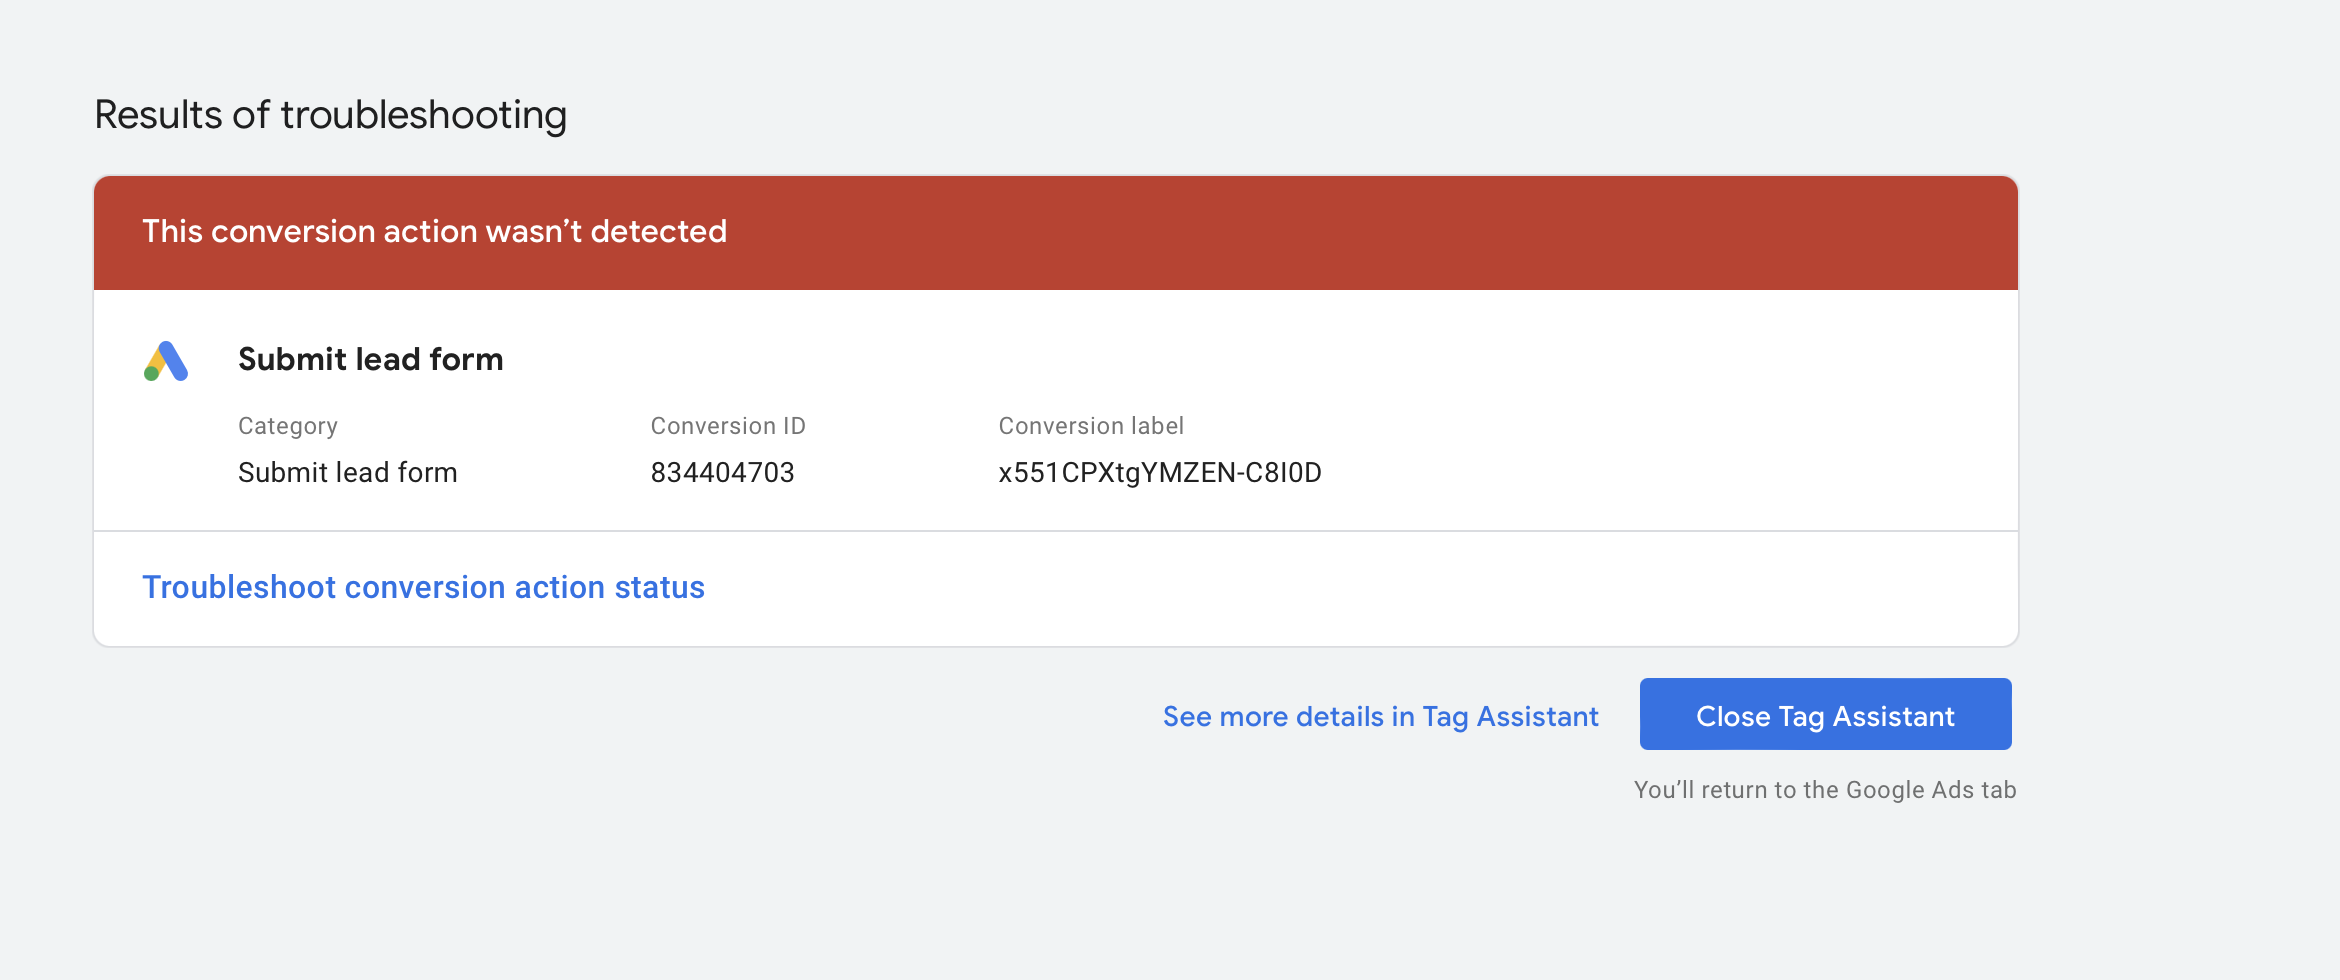
Task: Click the Conversion ID field label
Action: (728, 426)
